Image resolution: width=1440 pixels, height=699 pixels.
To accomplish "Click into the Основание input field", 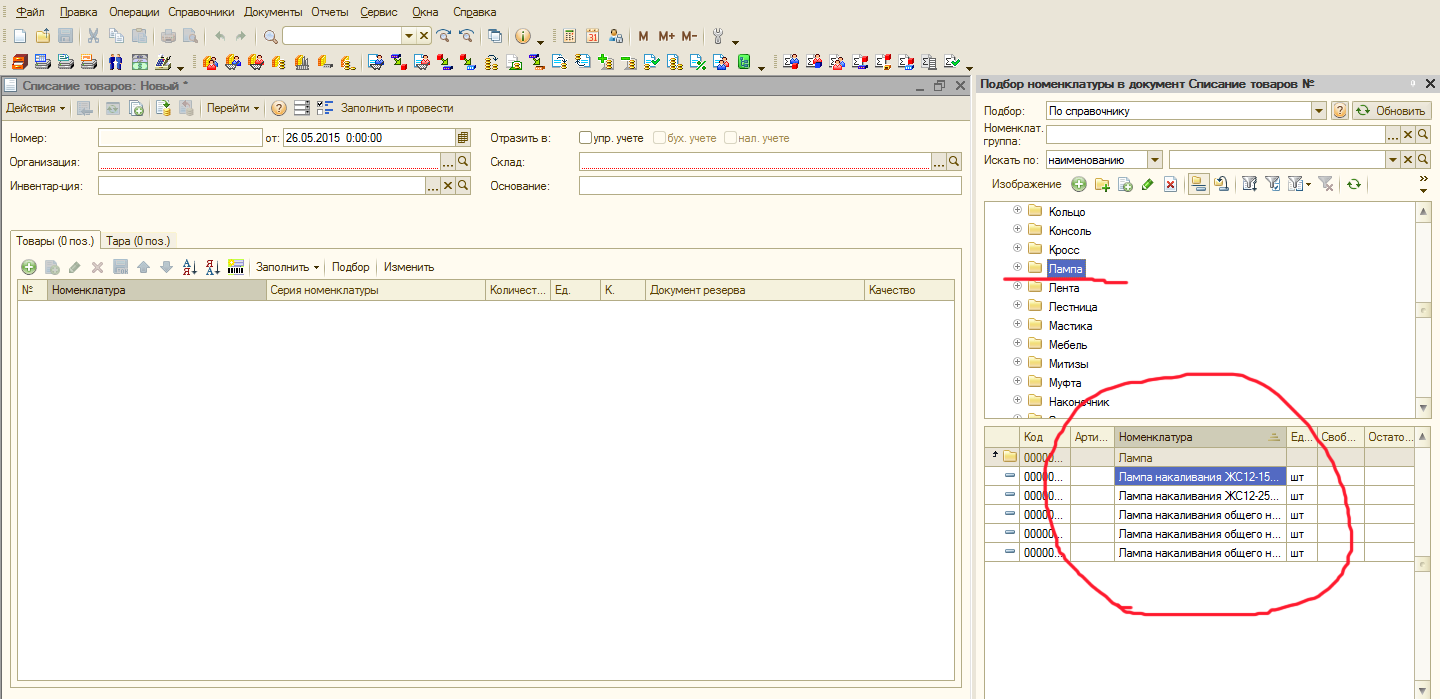I will pos(769,186).
